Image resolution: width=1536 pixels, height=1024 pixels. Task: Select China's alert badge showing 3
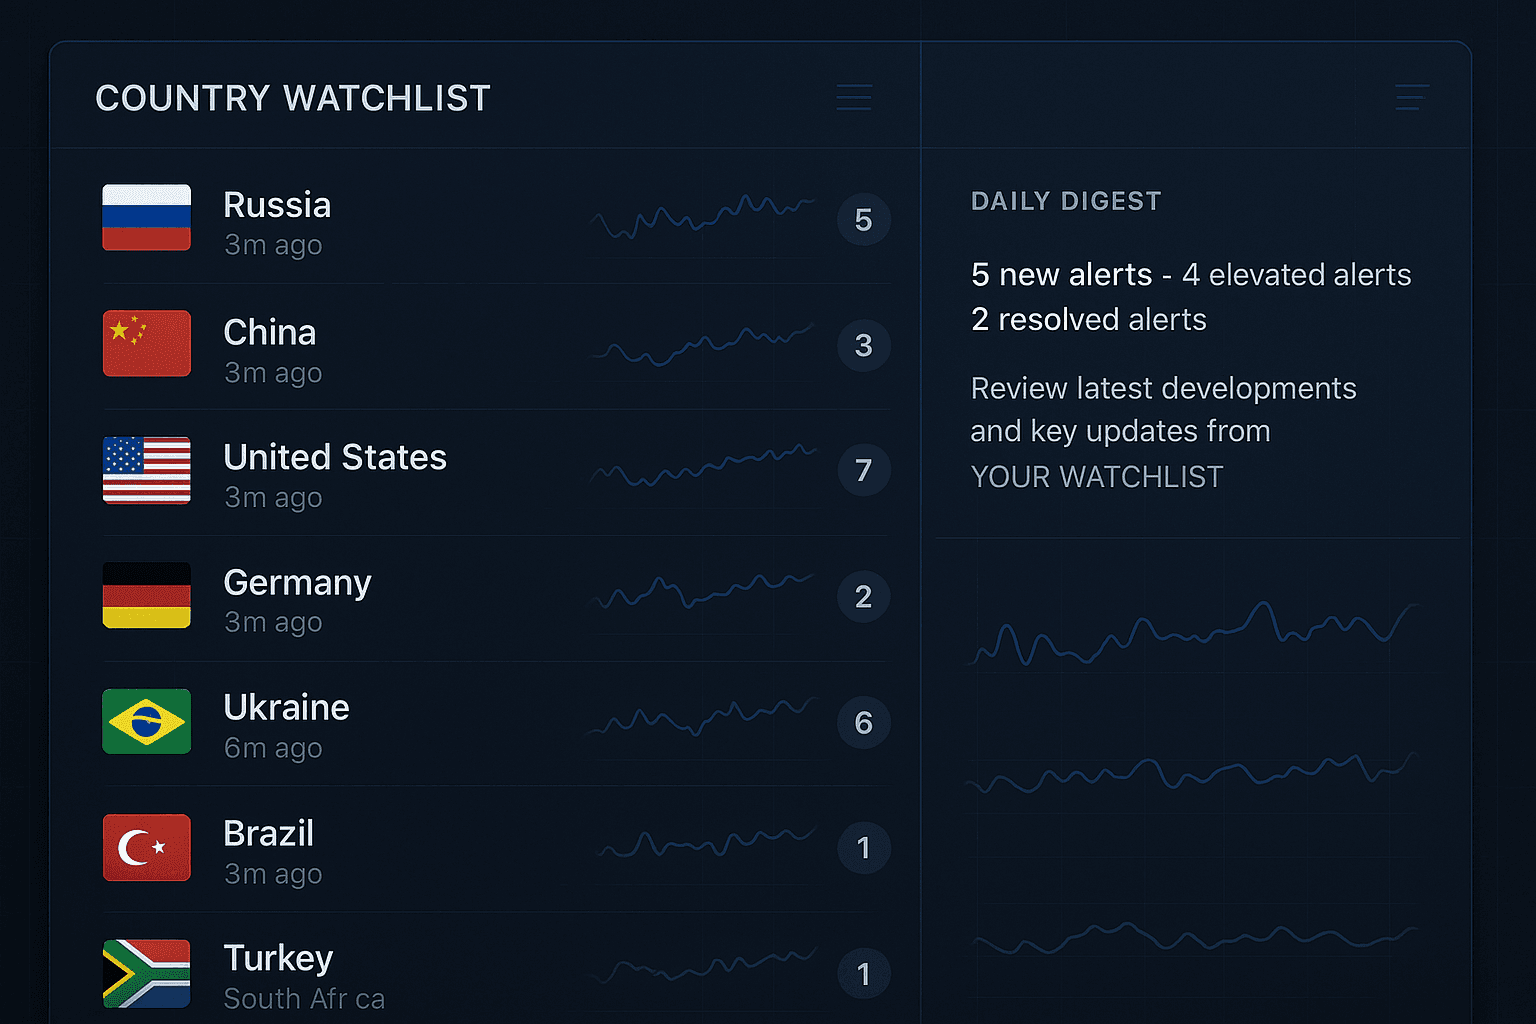click(x=863, y=345)
